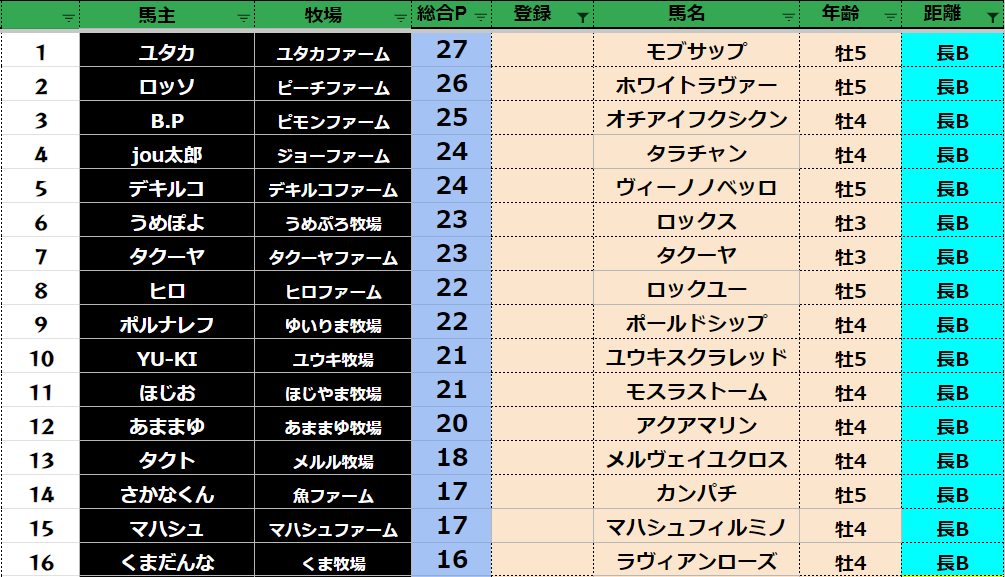1005x577 pixels.
Task: Select the owner cell jou太郎
Action: click(x=166, y=155)
